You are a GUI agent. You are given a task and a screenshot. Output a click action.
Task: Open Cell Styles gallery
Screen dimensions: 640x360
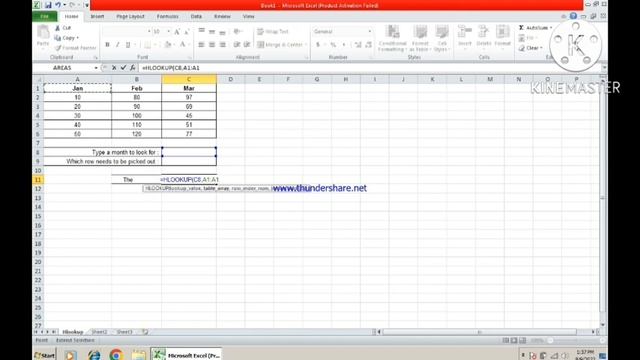442,38
